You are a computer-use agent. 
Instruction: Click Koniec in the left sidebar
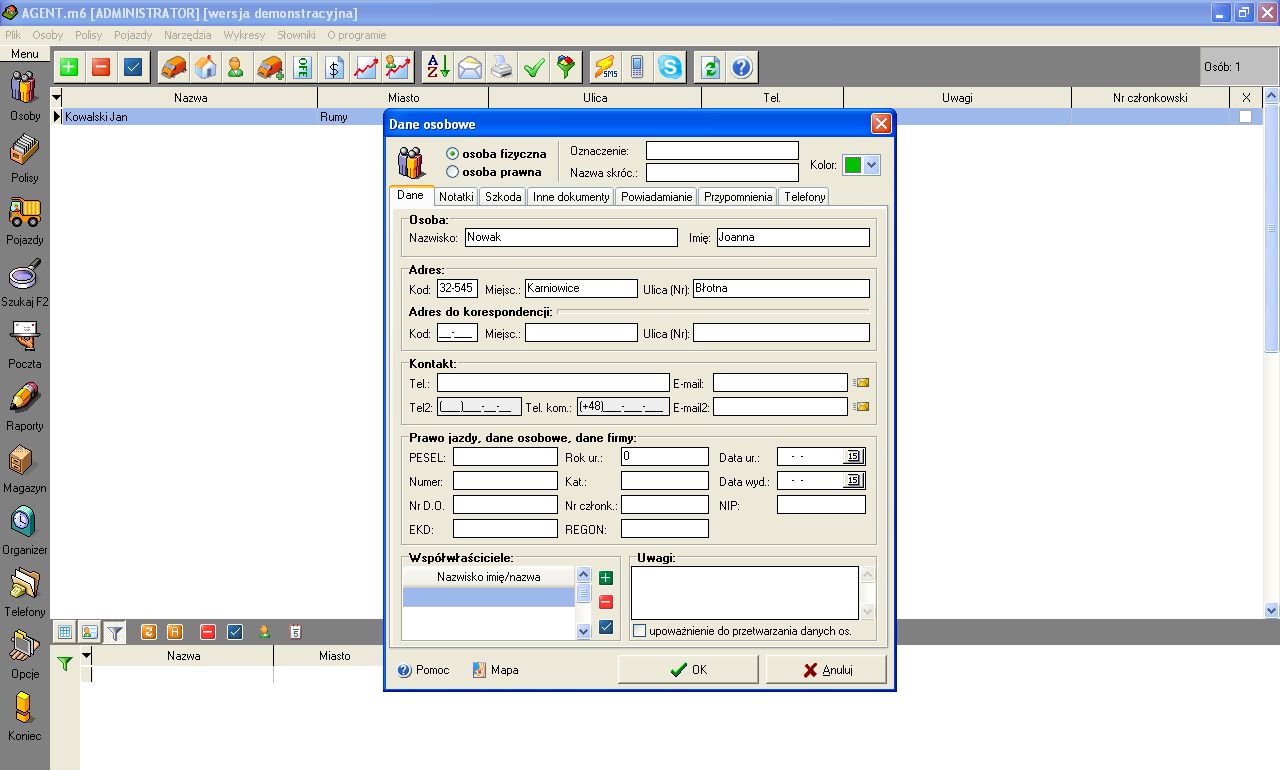coord(25,716)
